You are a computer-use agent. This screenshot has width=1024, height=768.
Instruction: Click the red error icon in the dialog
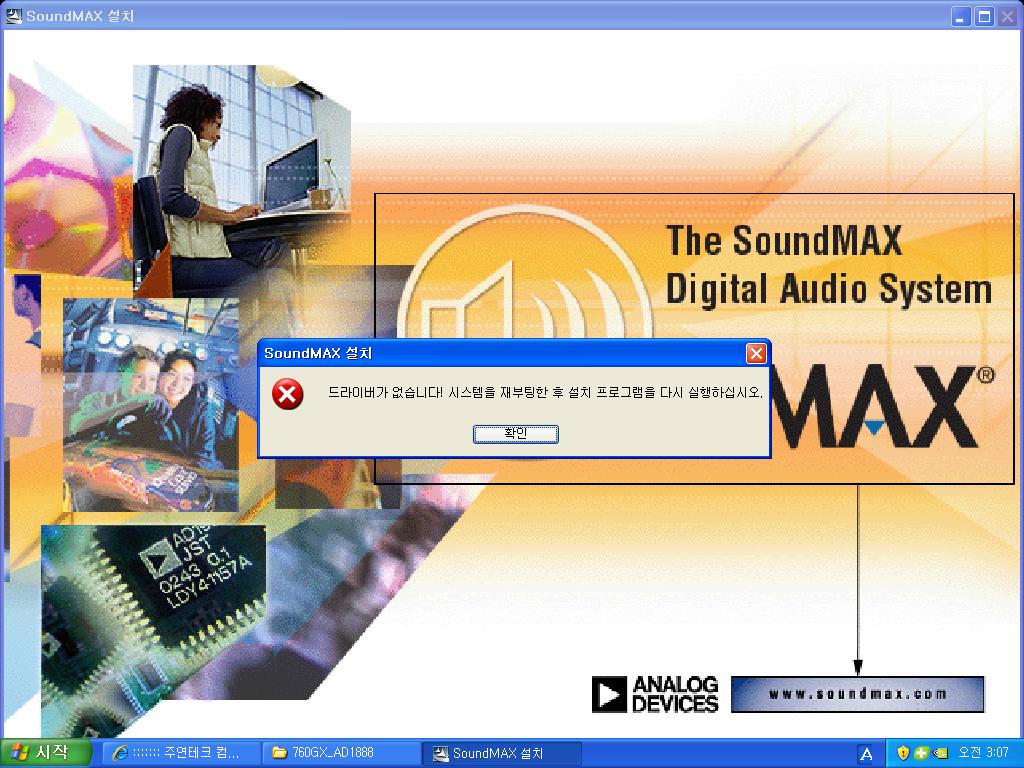(288, 395)
